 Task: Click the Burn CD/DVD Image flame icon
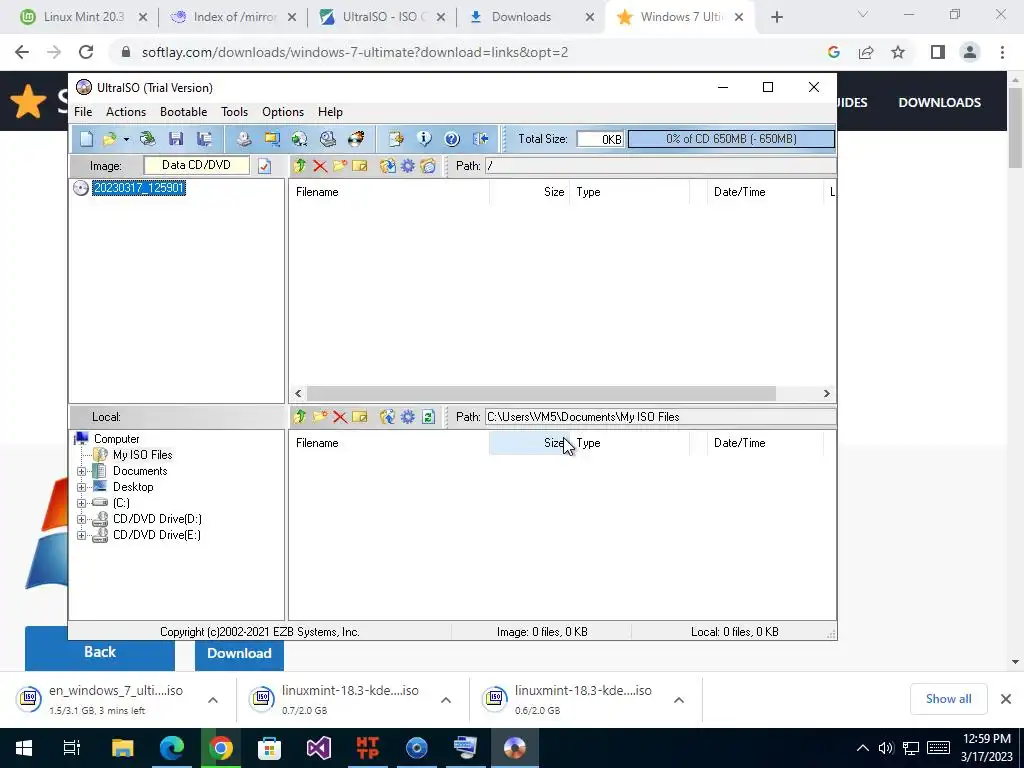pyautogui.click(x=356, y=138)
